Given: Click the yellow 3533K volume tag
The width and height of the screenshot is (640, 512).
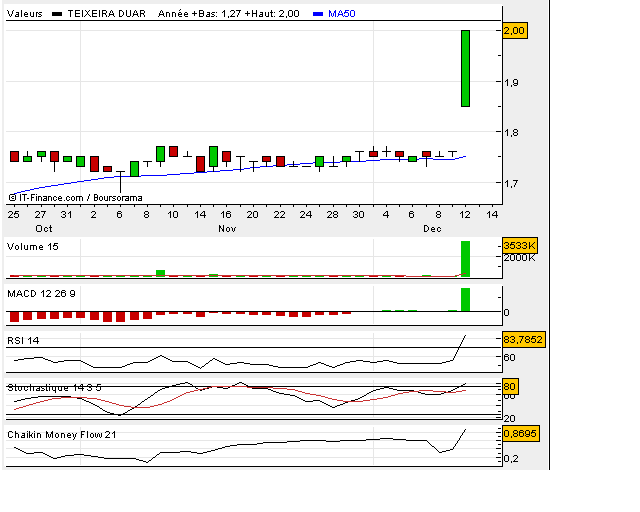Looking at the screenshot, I should coord(520,245).
